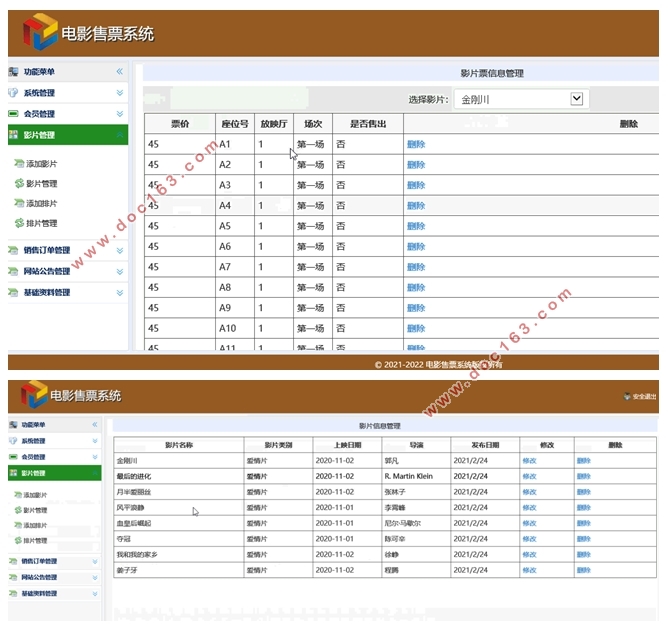Image resolution: width=668 pixels, height=629 pixels.
Task: Click 系统管理 icon in top sidebar
Action: 14,92
